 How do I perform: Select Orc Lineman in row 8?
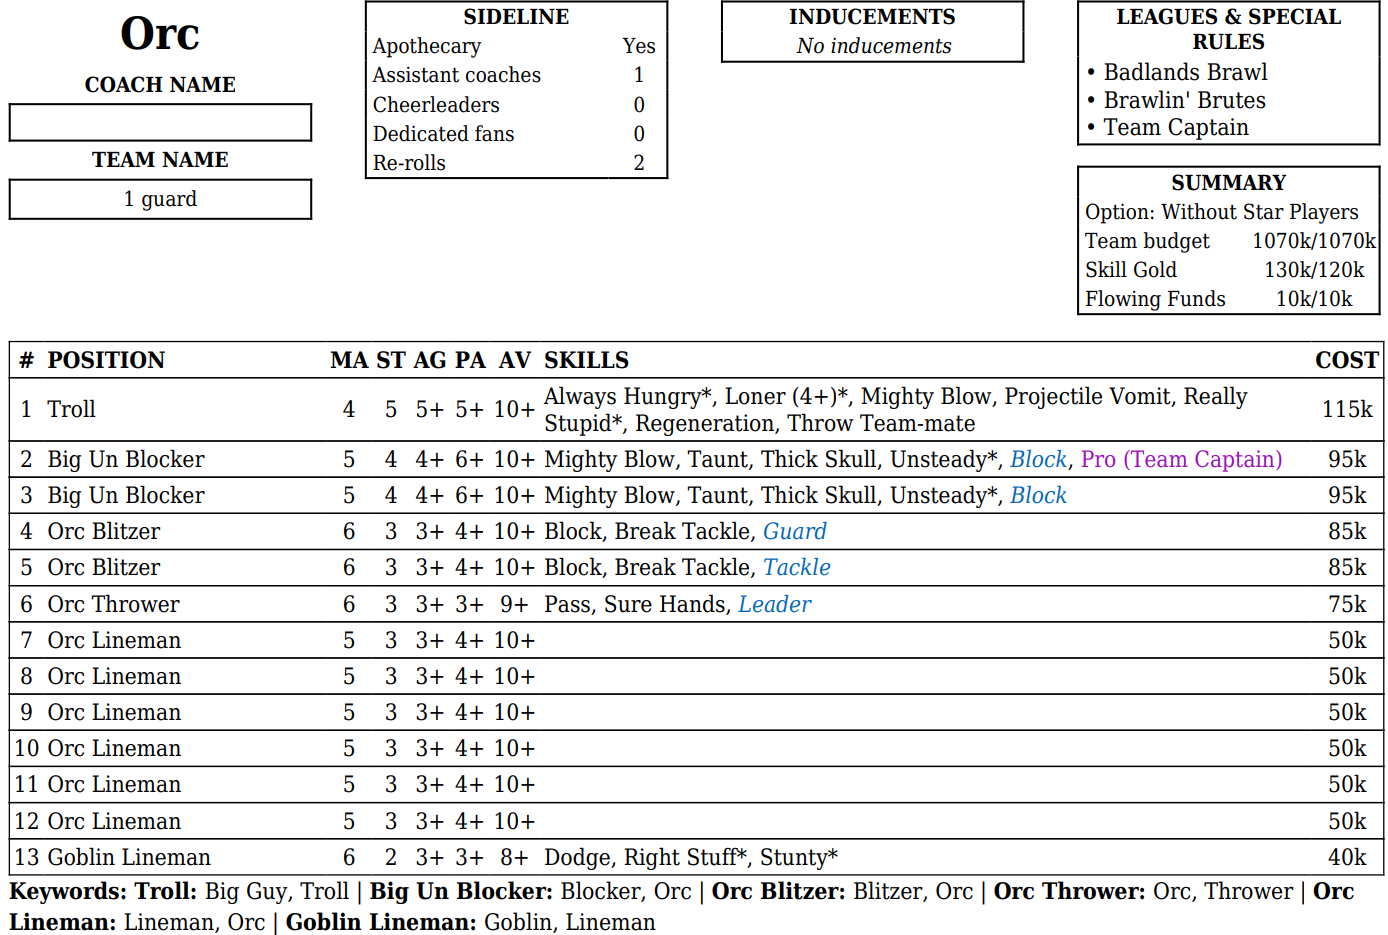point(115,676)
